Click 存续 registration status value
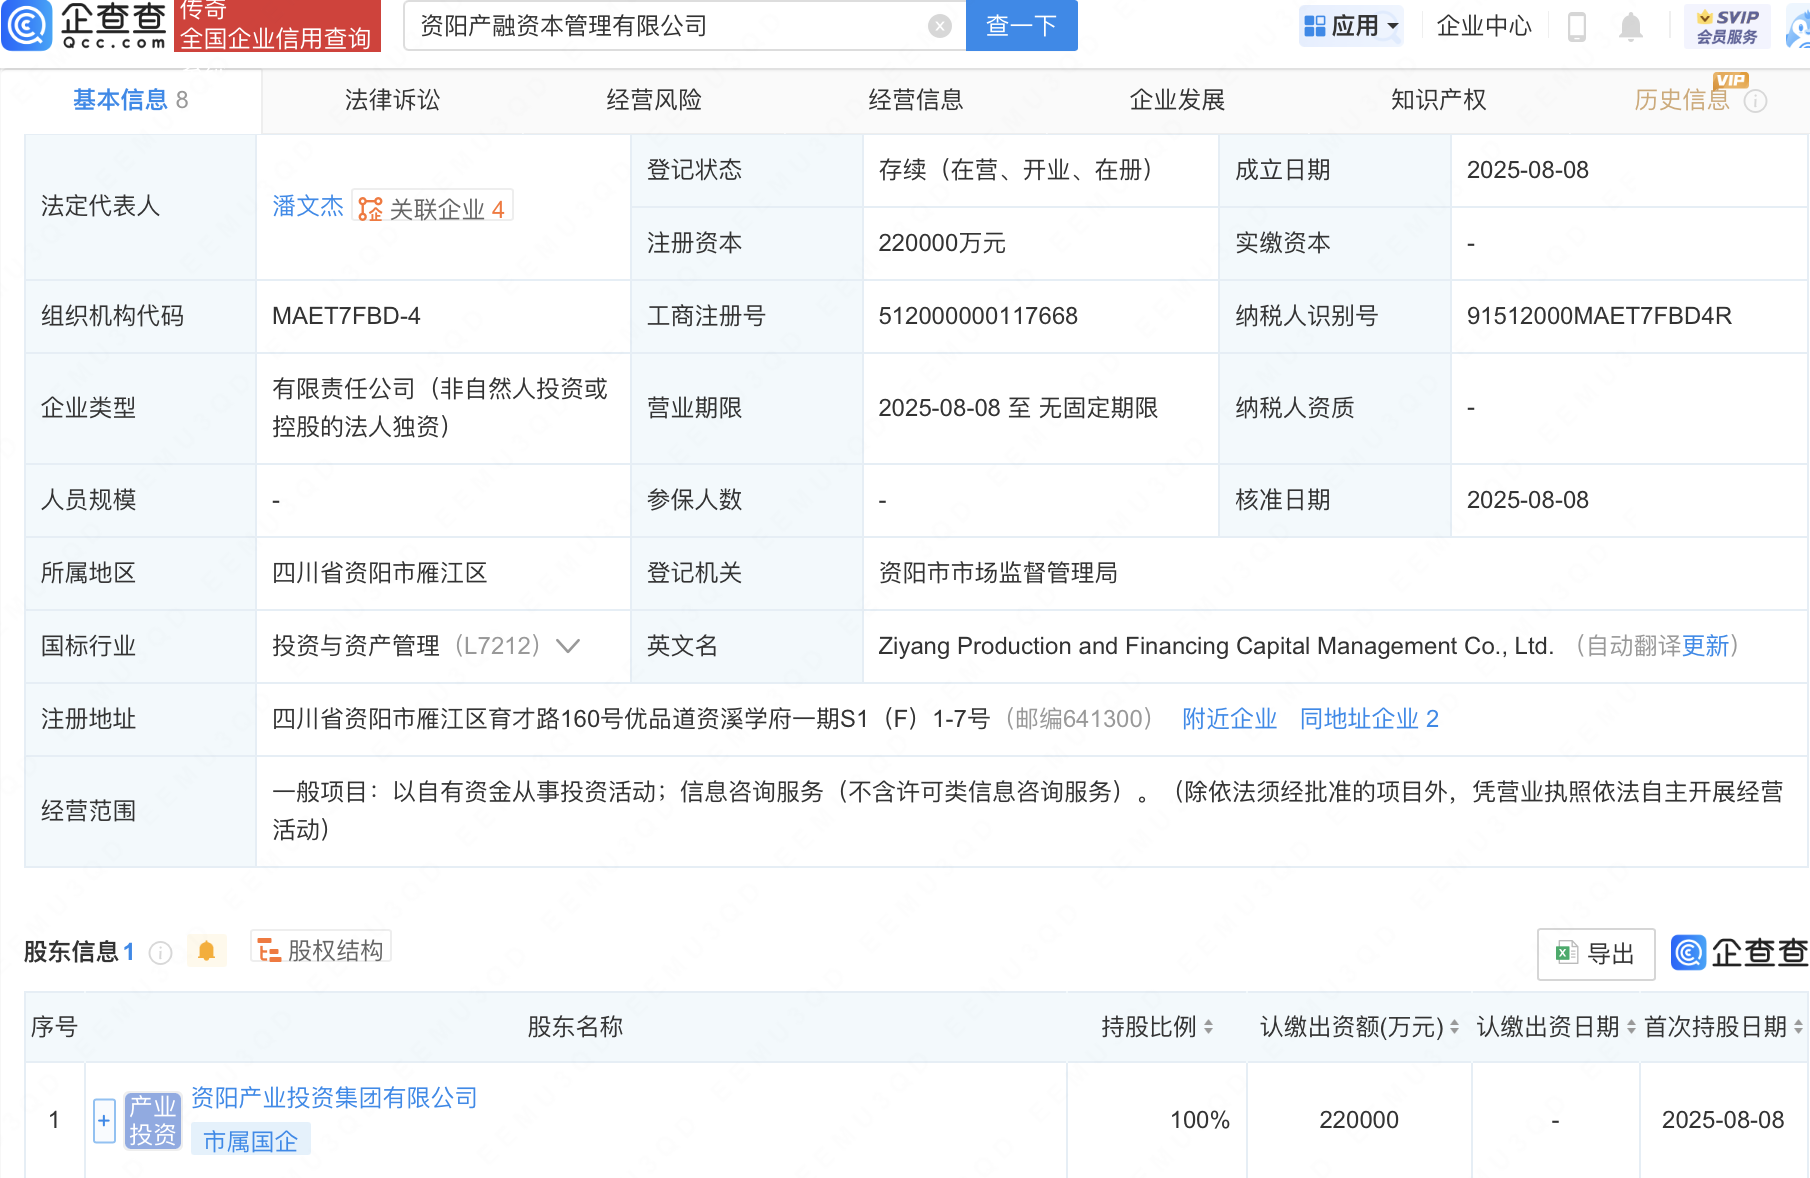 tap(1015, 170)
